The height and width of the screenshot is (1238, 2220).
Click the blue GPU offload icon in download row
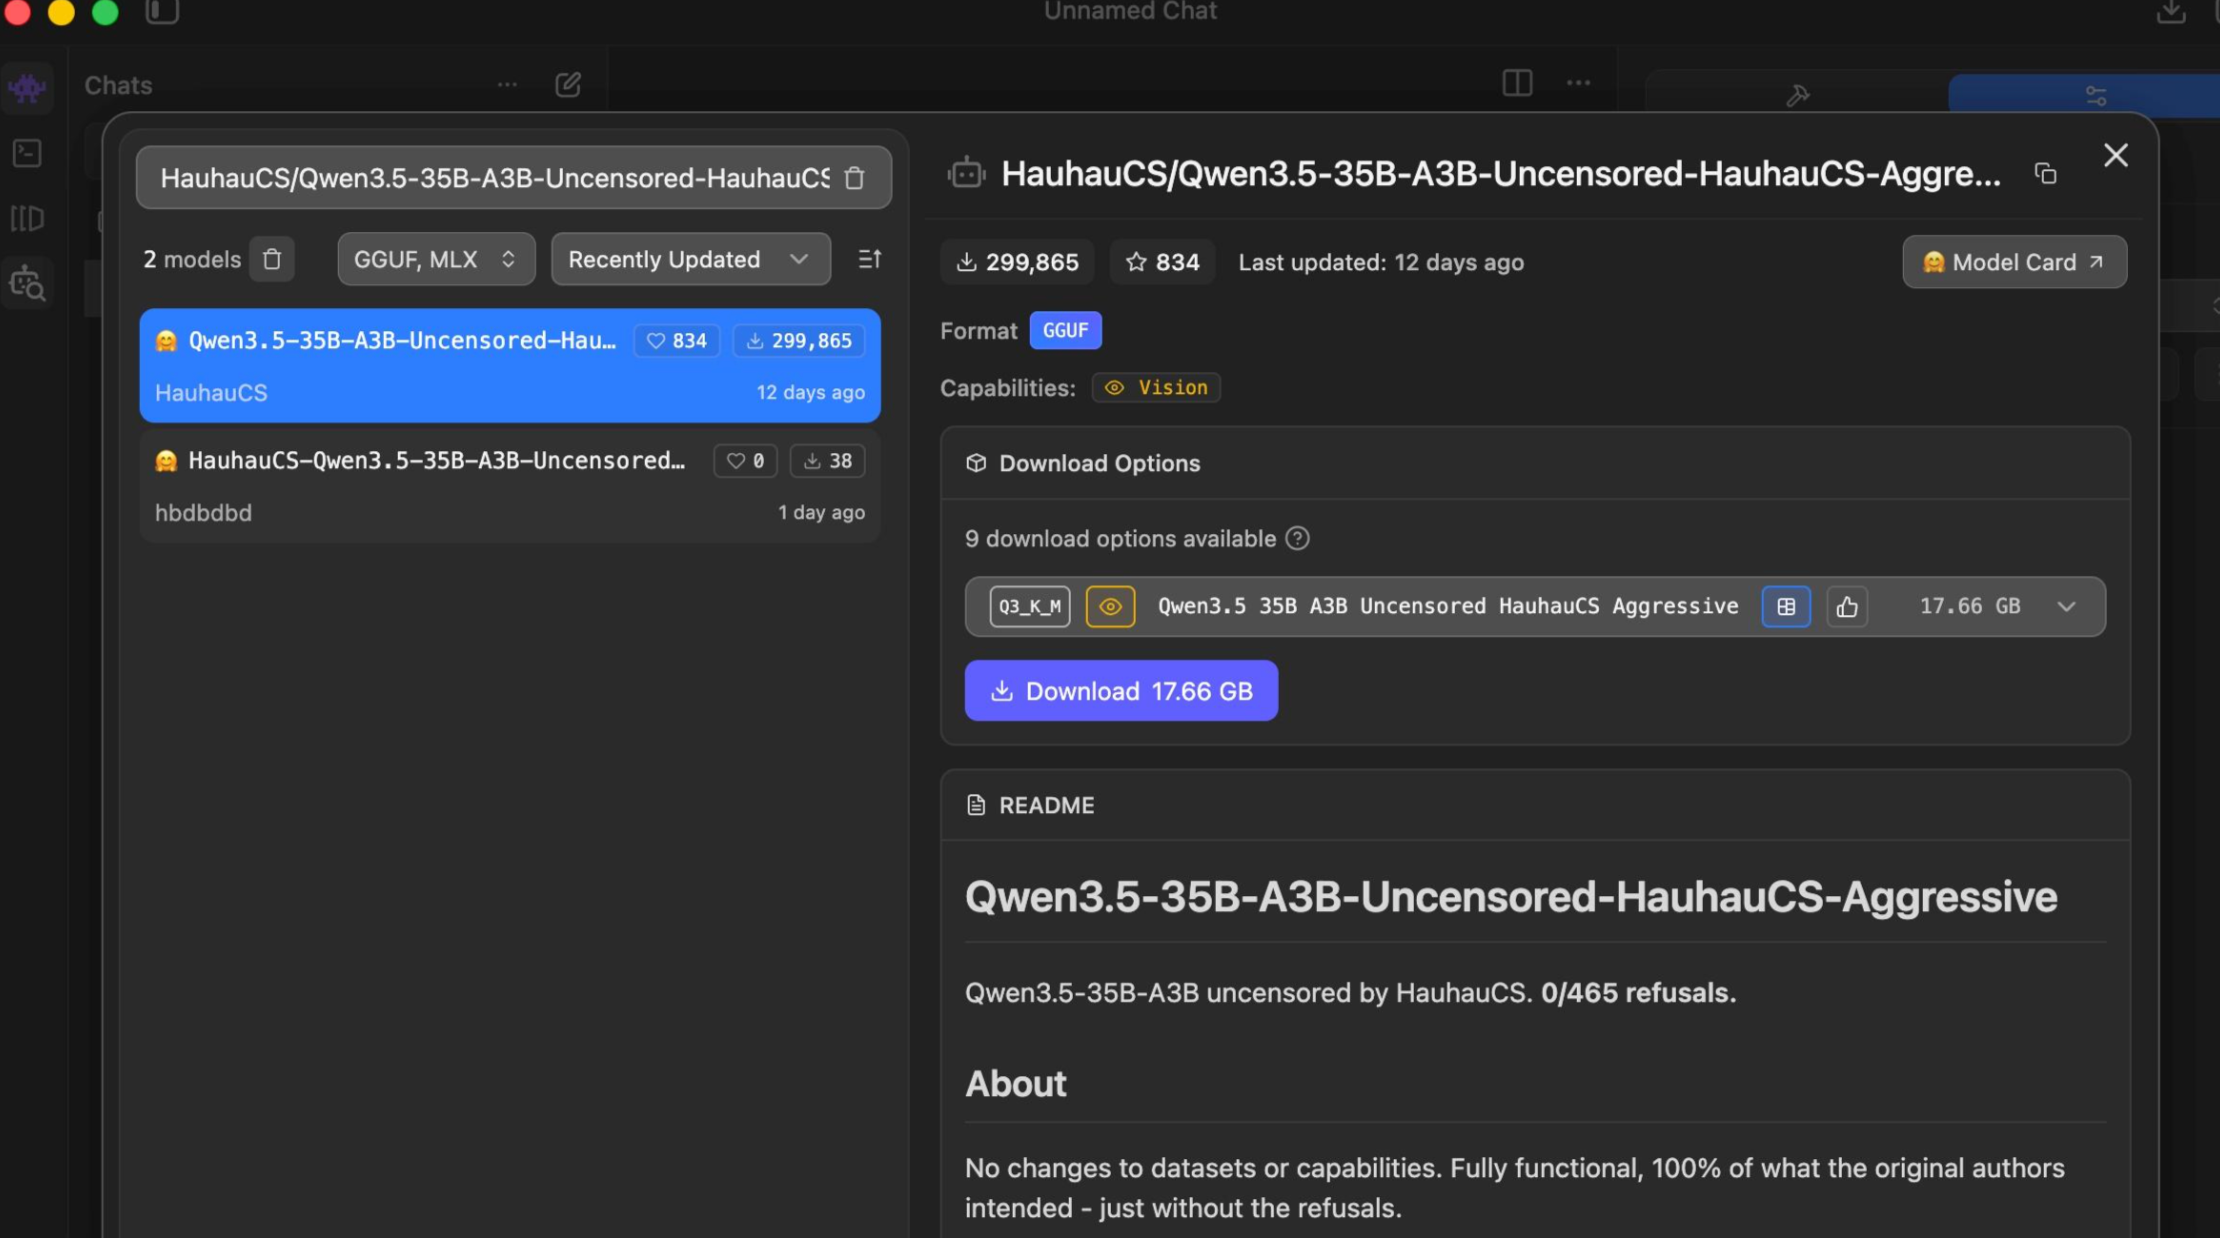click(1785, 607)
